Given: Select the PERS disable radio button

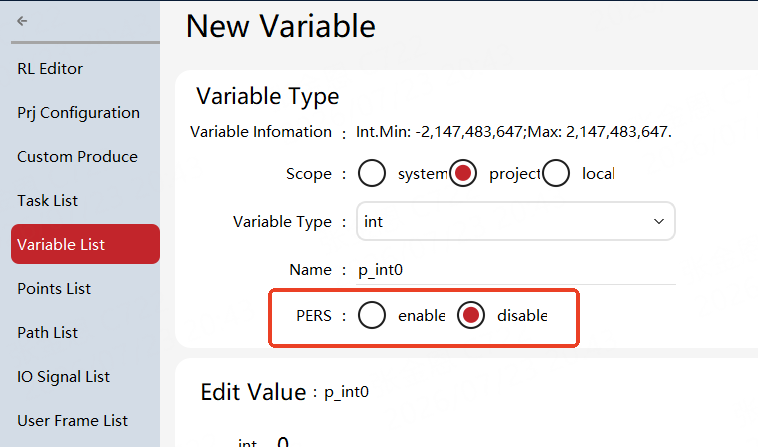Looking at the screenshot, I should [471, 315].
